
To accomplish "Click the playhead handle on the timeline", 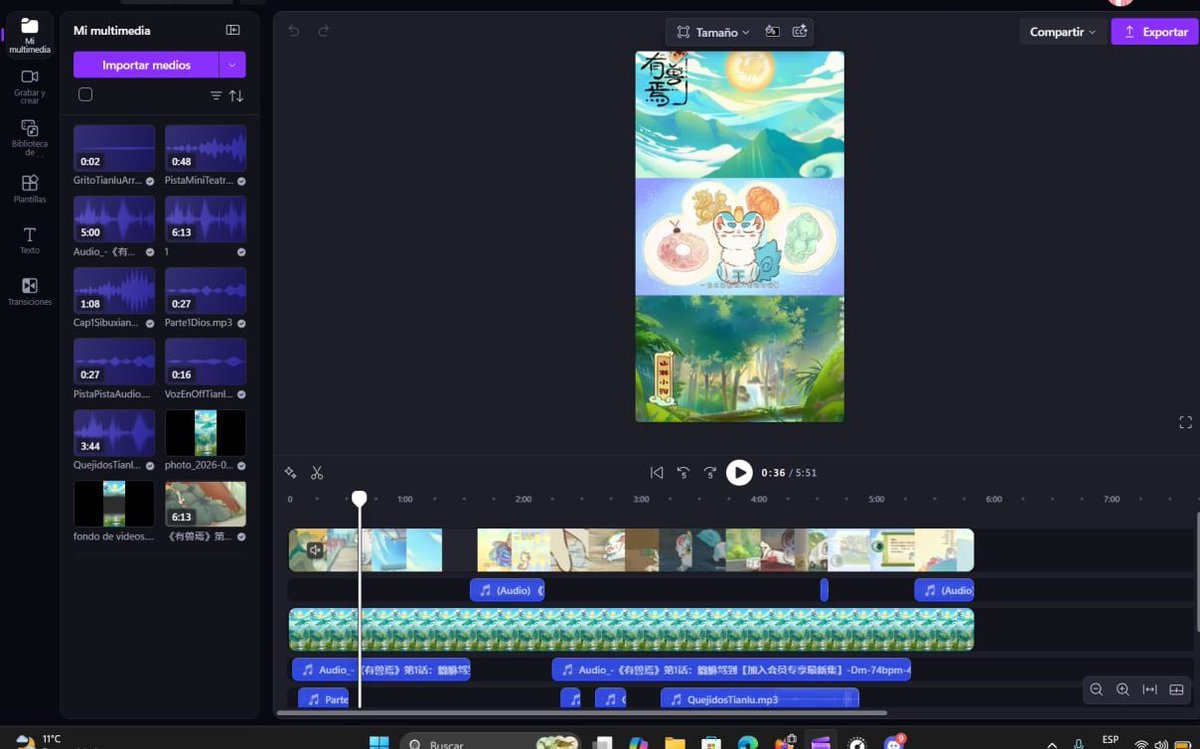I will pos(359,497).
